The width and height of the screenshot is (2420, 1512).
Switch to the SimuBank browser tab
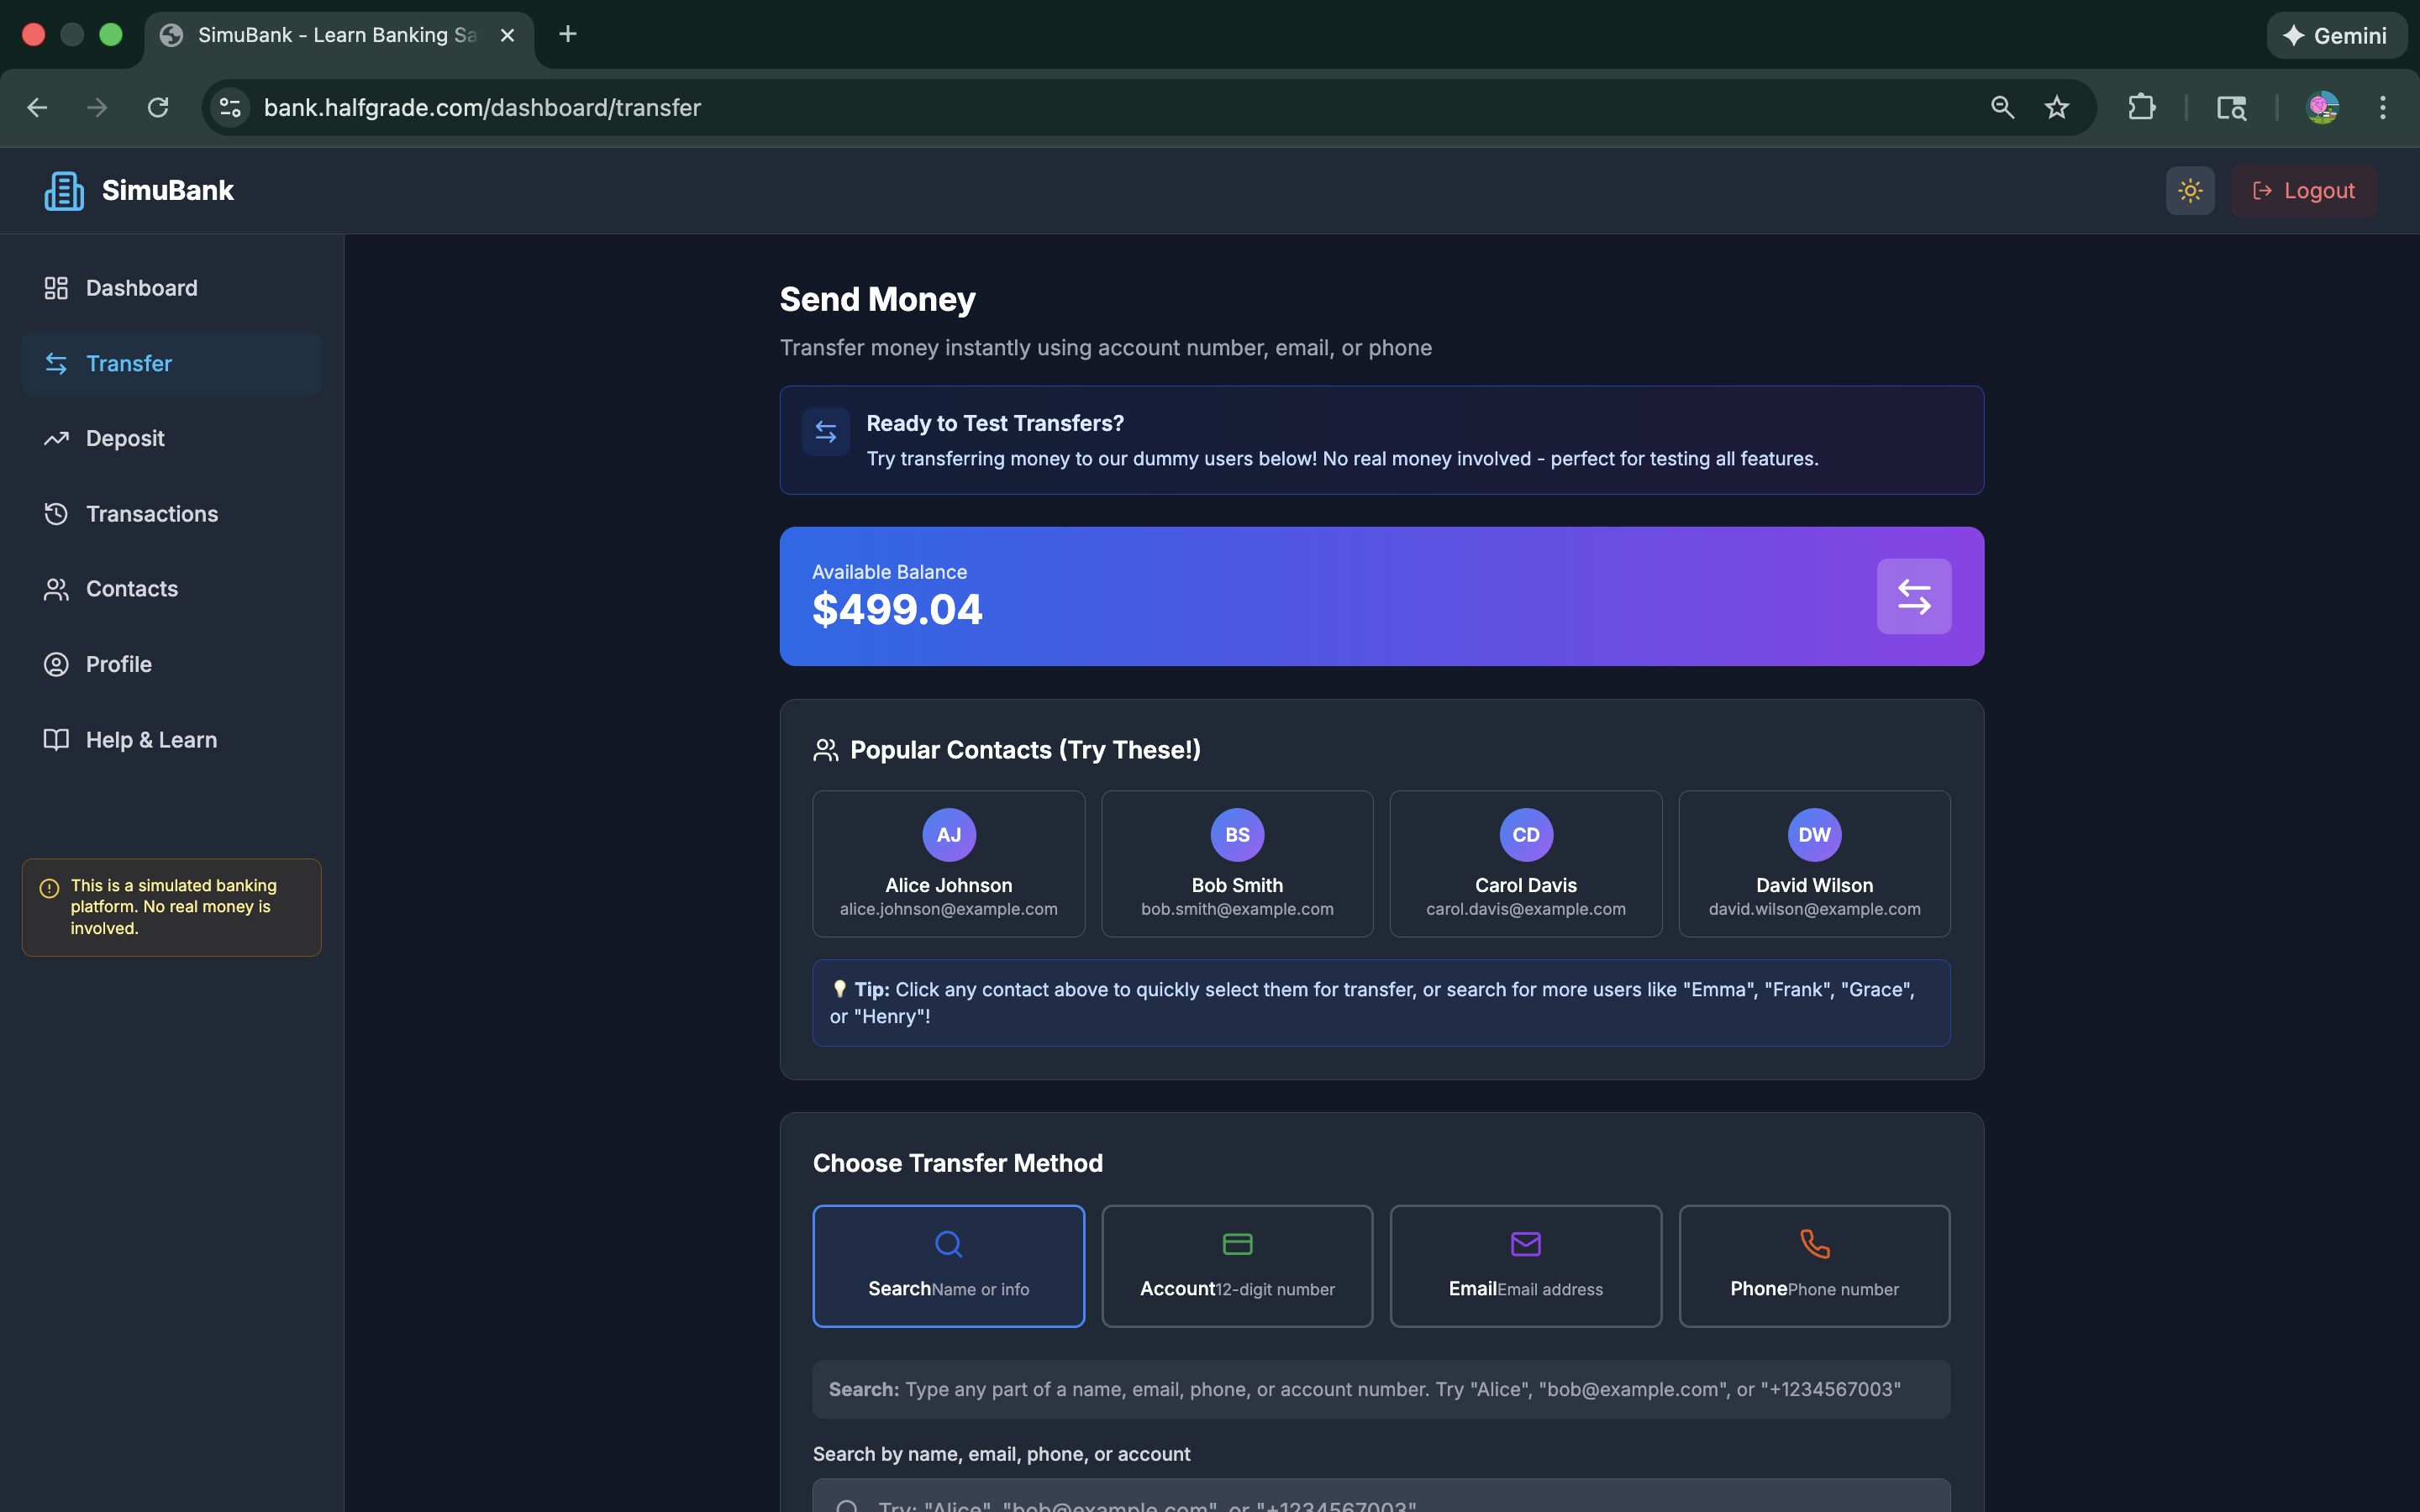320,34
